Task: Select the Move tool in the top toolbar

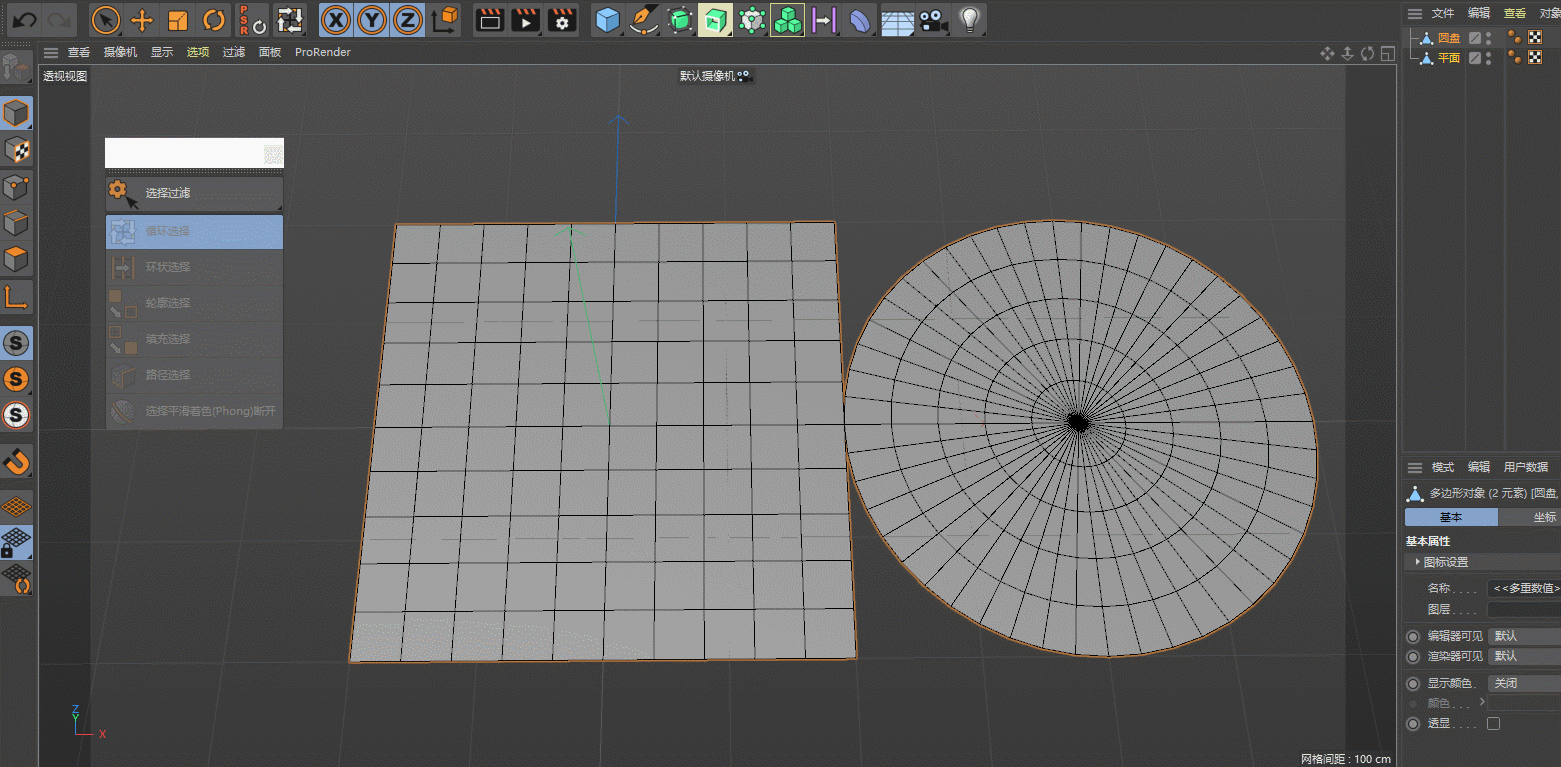Action: (x=142, y=19)
